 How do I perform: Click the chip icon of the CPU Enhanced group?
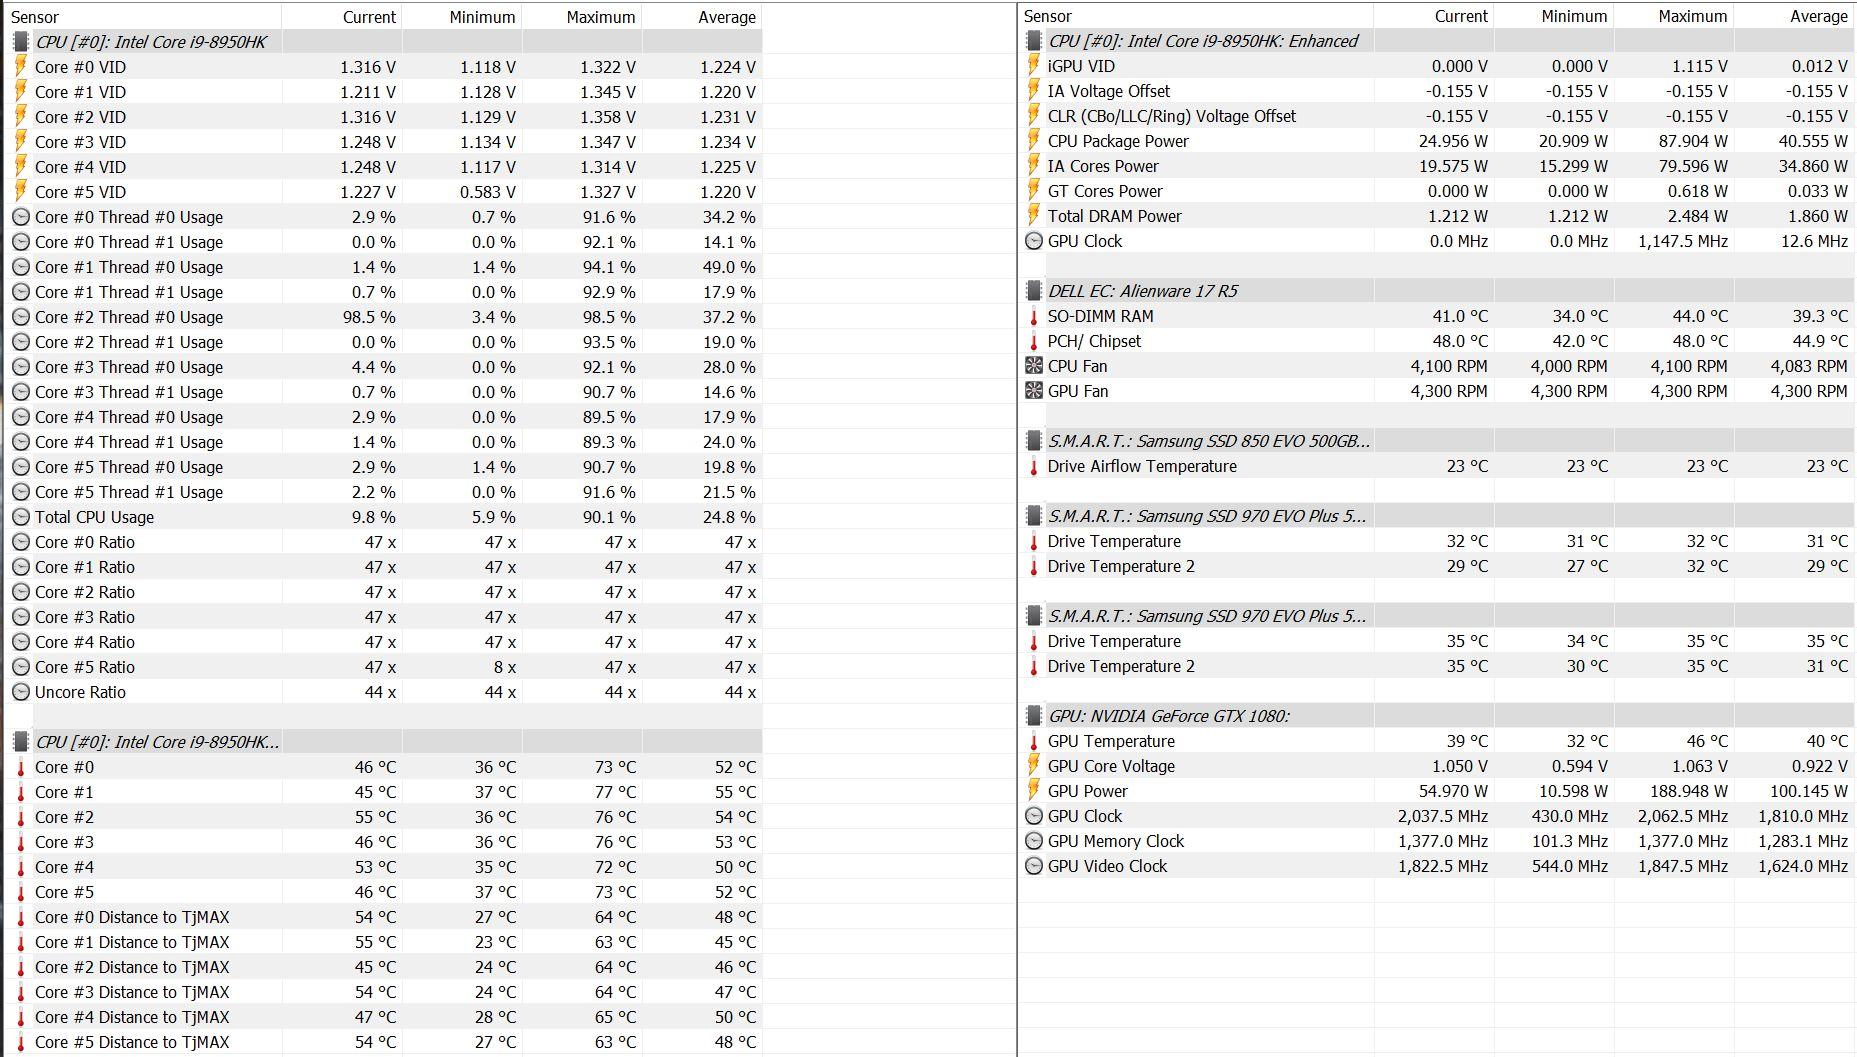pos(1034,41)
